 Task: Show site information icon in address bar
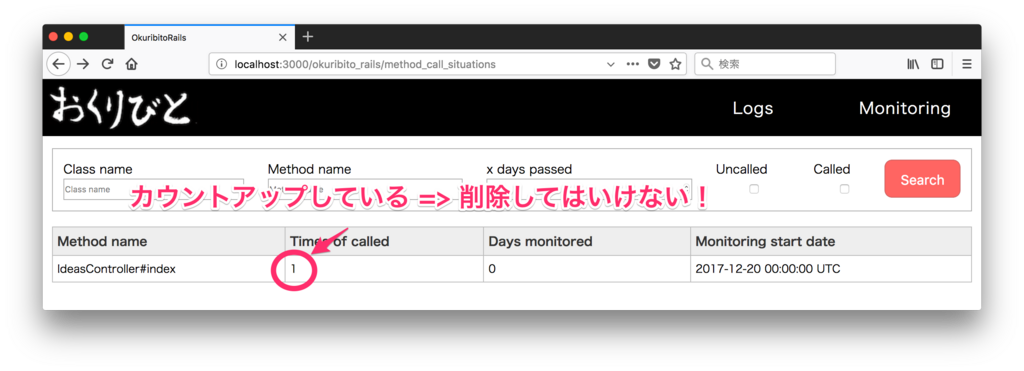click(x=221, y=64)
